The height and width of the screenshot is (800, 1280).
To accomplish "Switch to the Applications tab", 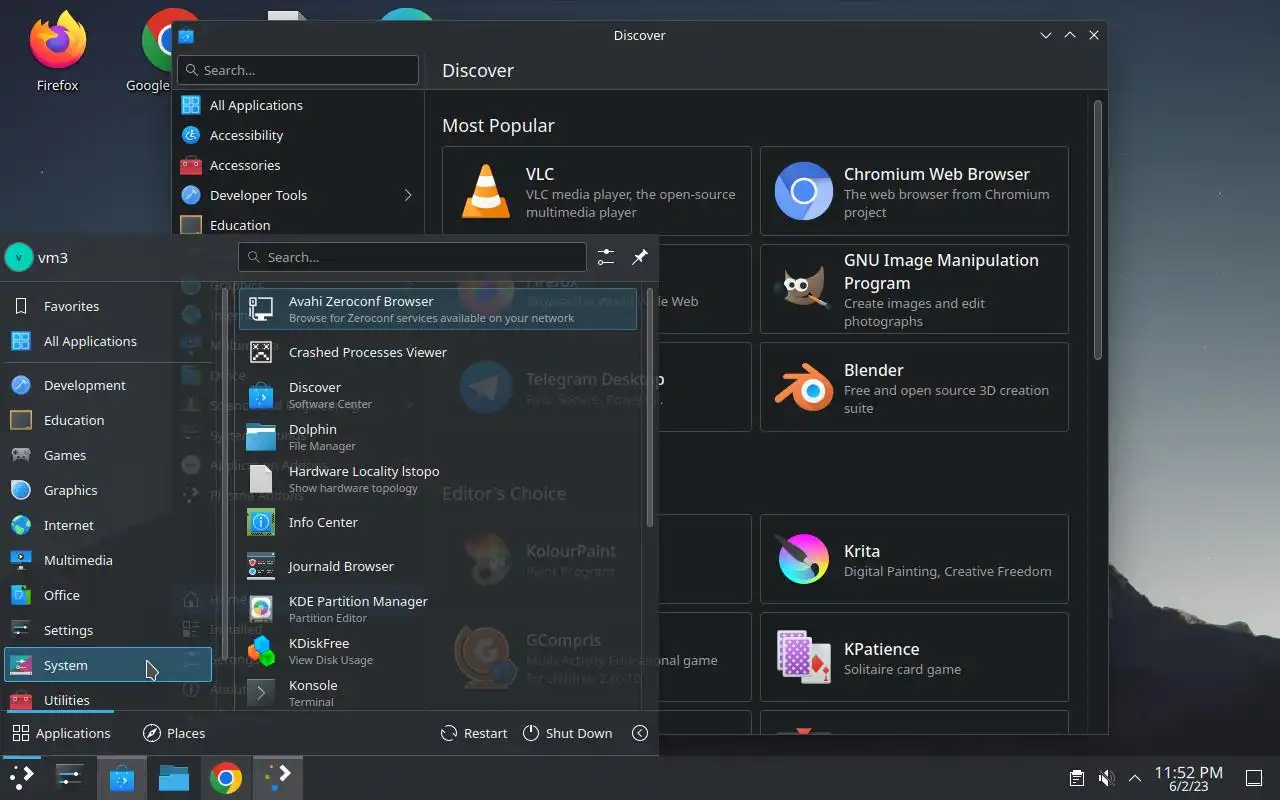I will pyautogui.click(x=61, y=733).
